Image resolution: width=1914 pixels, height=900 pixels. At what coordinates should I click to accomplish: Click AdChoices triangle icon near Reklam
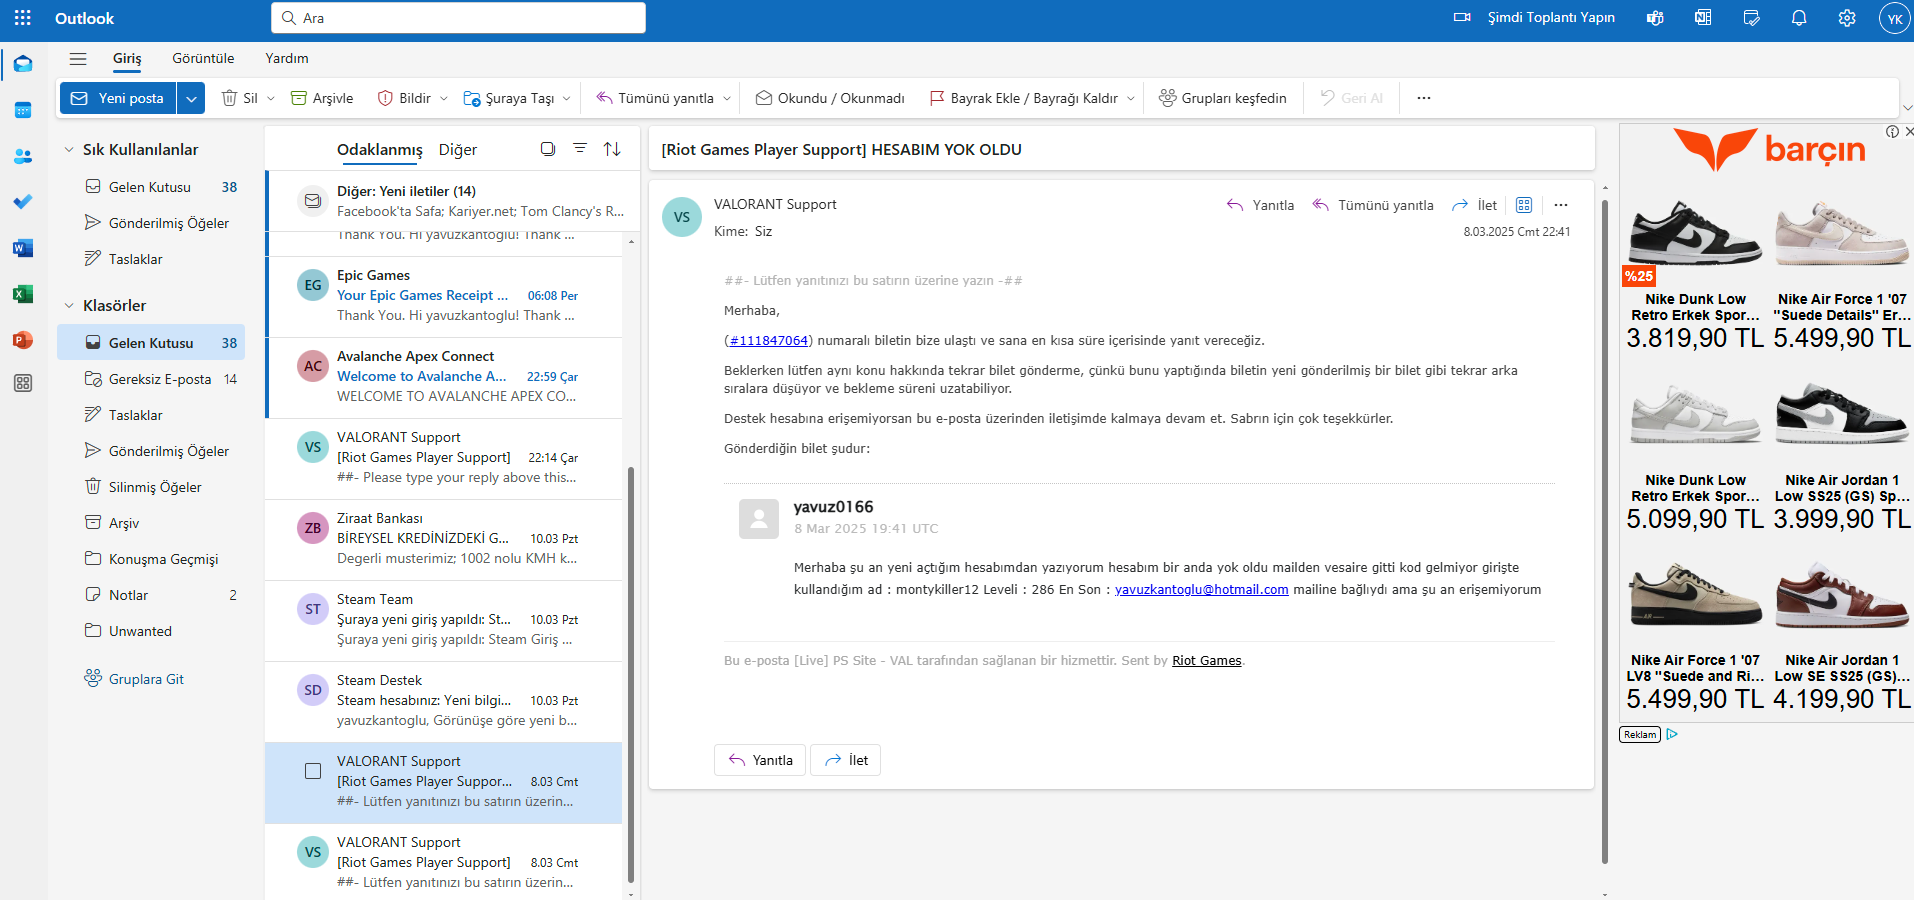point(1672,734)
